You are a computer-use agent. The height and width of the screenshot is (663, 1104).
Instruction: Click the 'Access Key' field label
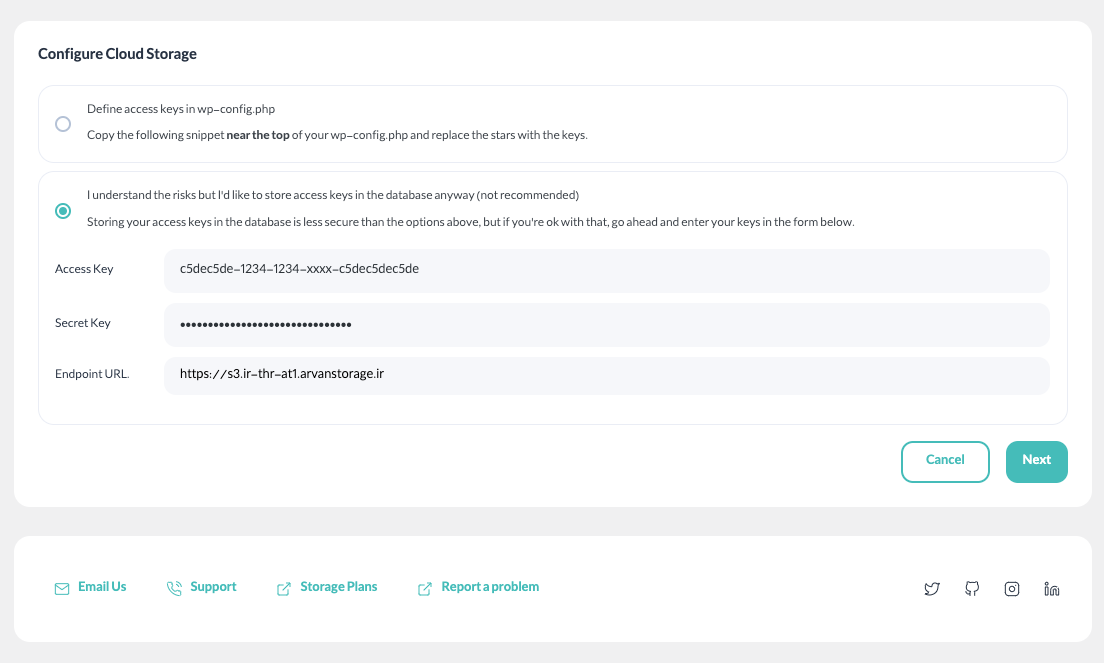coord(84,269)
